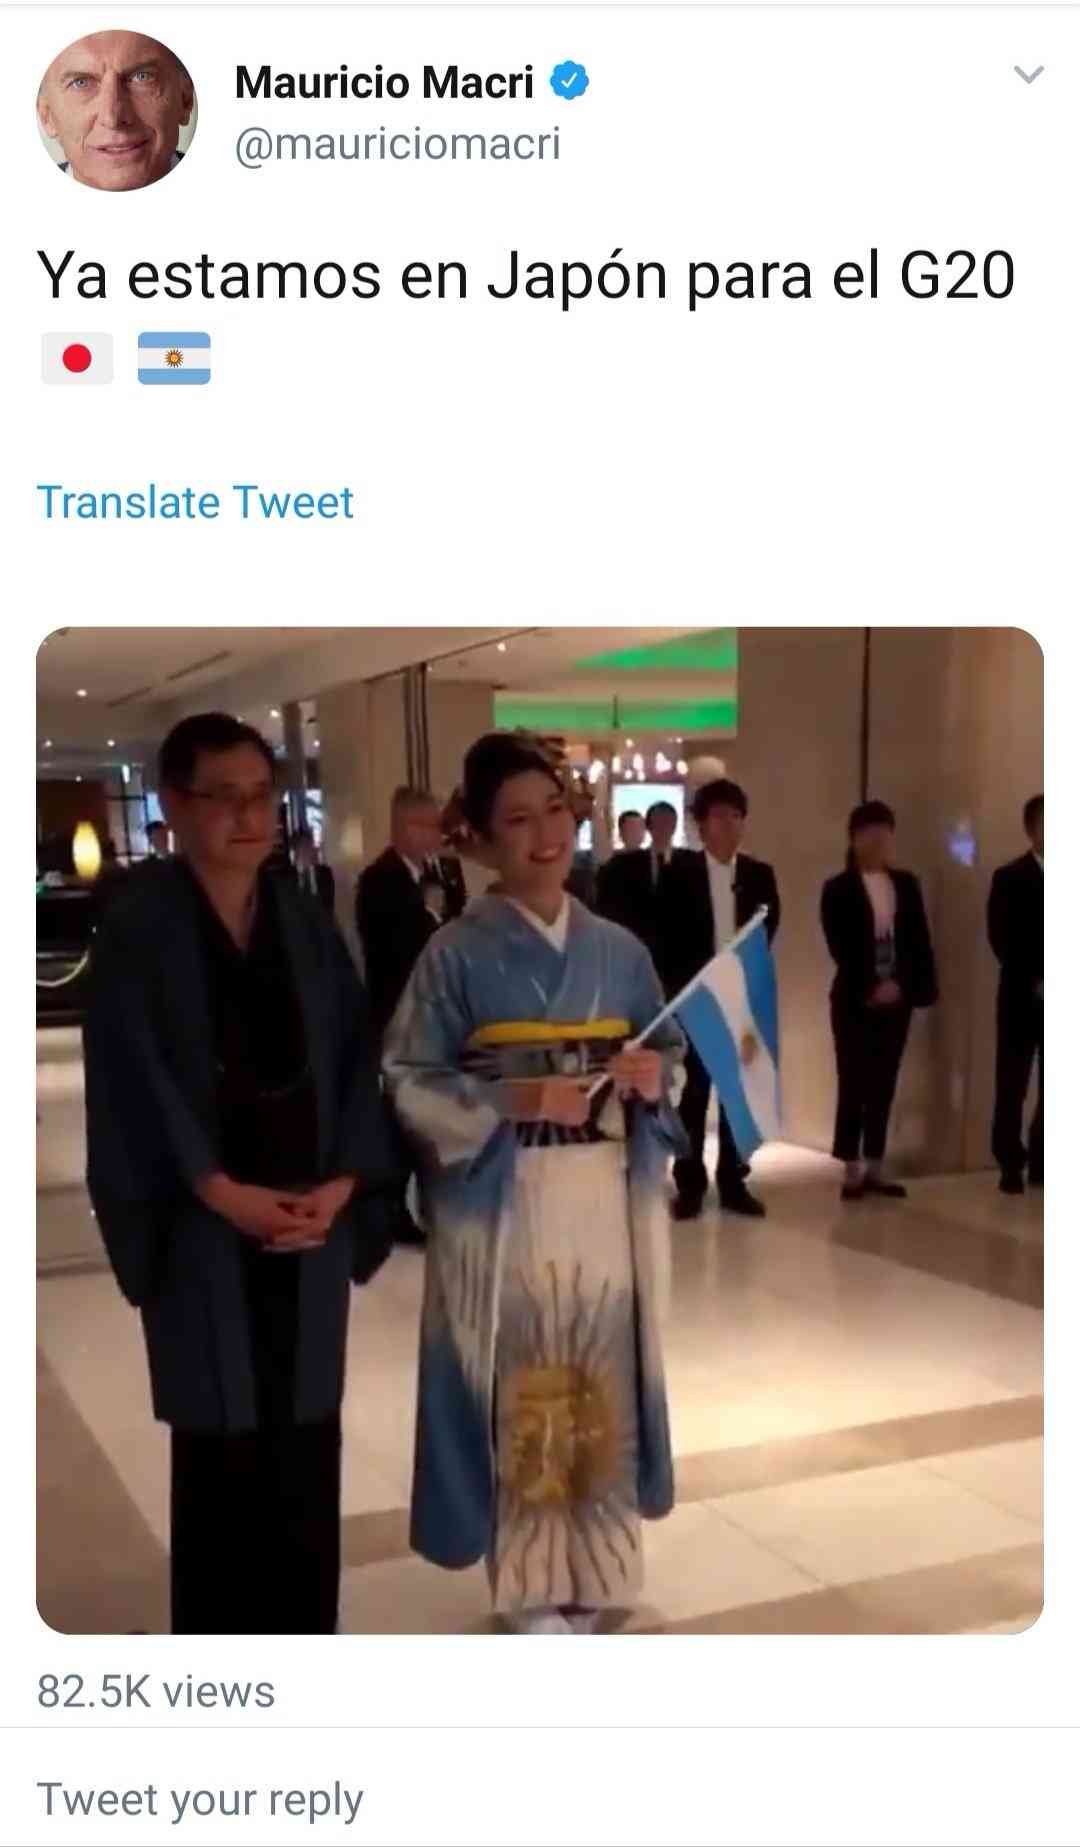Click the tweet text about Japón

(x=526, y=275)
